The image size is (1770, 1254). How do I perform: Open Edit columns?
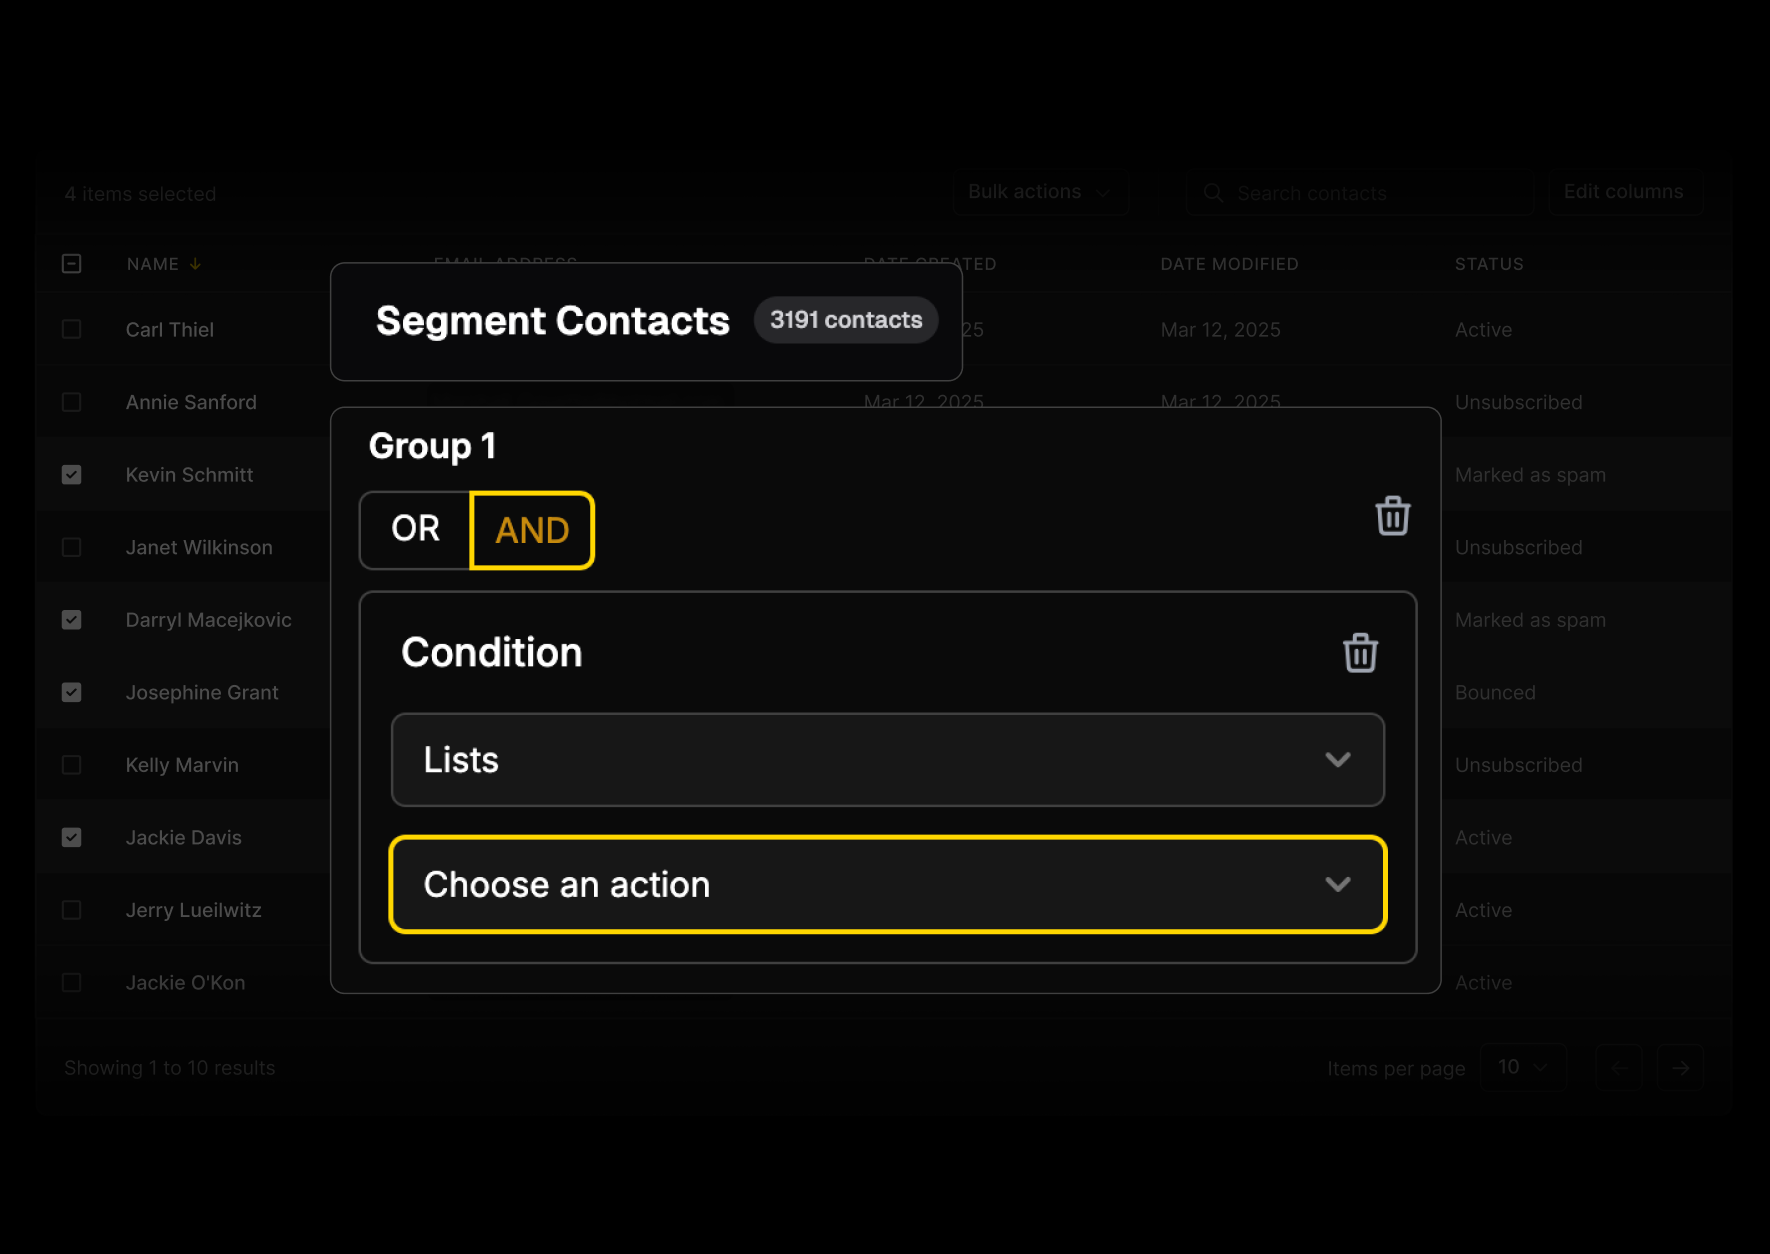click(1624, 192)
